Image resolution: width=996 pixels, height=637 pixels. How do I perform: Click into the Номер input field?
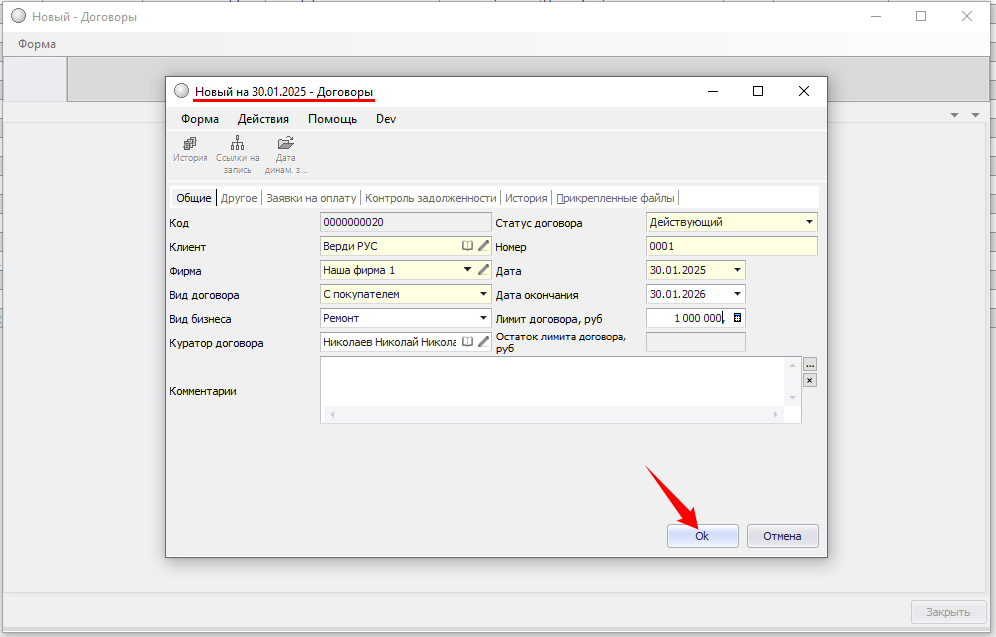click(x=731, y=246)
